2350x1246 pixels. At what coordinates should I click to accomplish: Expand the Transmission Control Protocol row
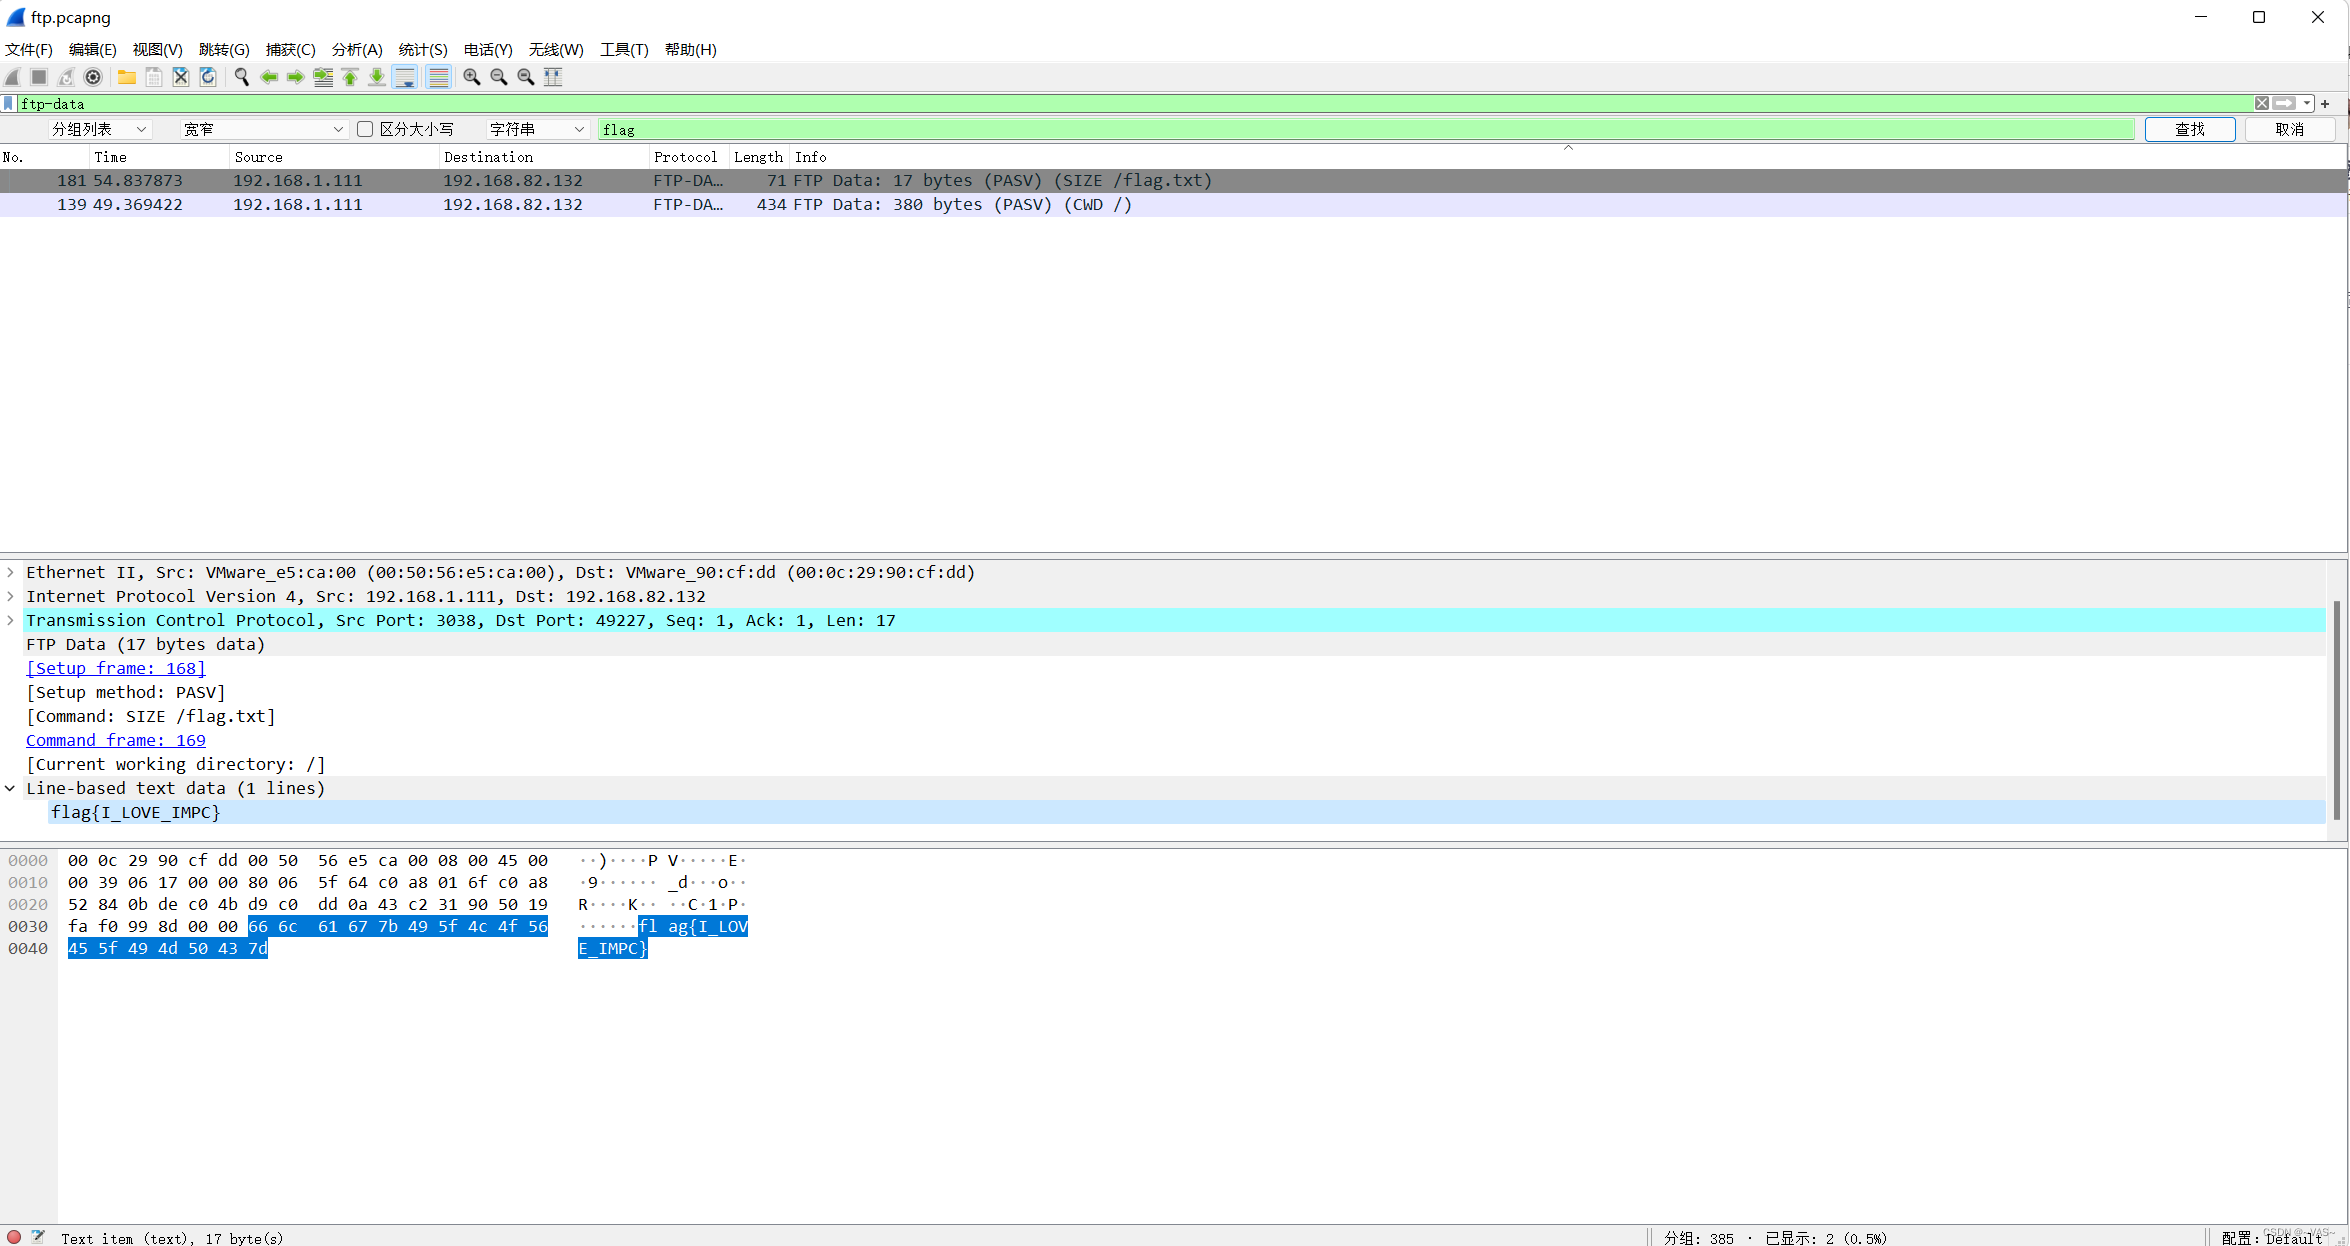(x=11, y=620)
